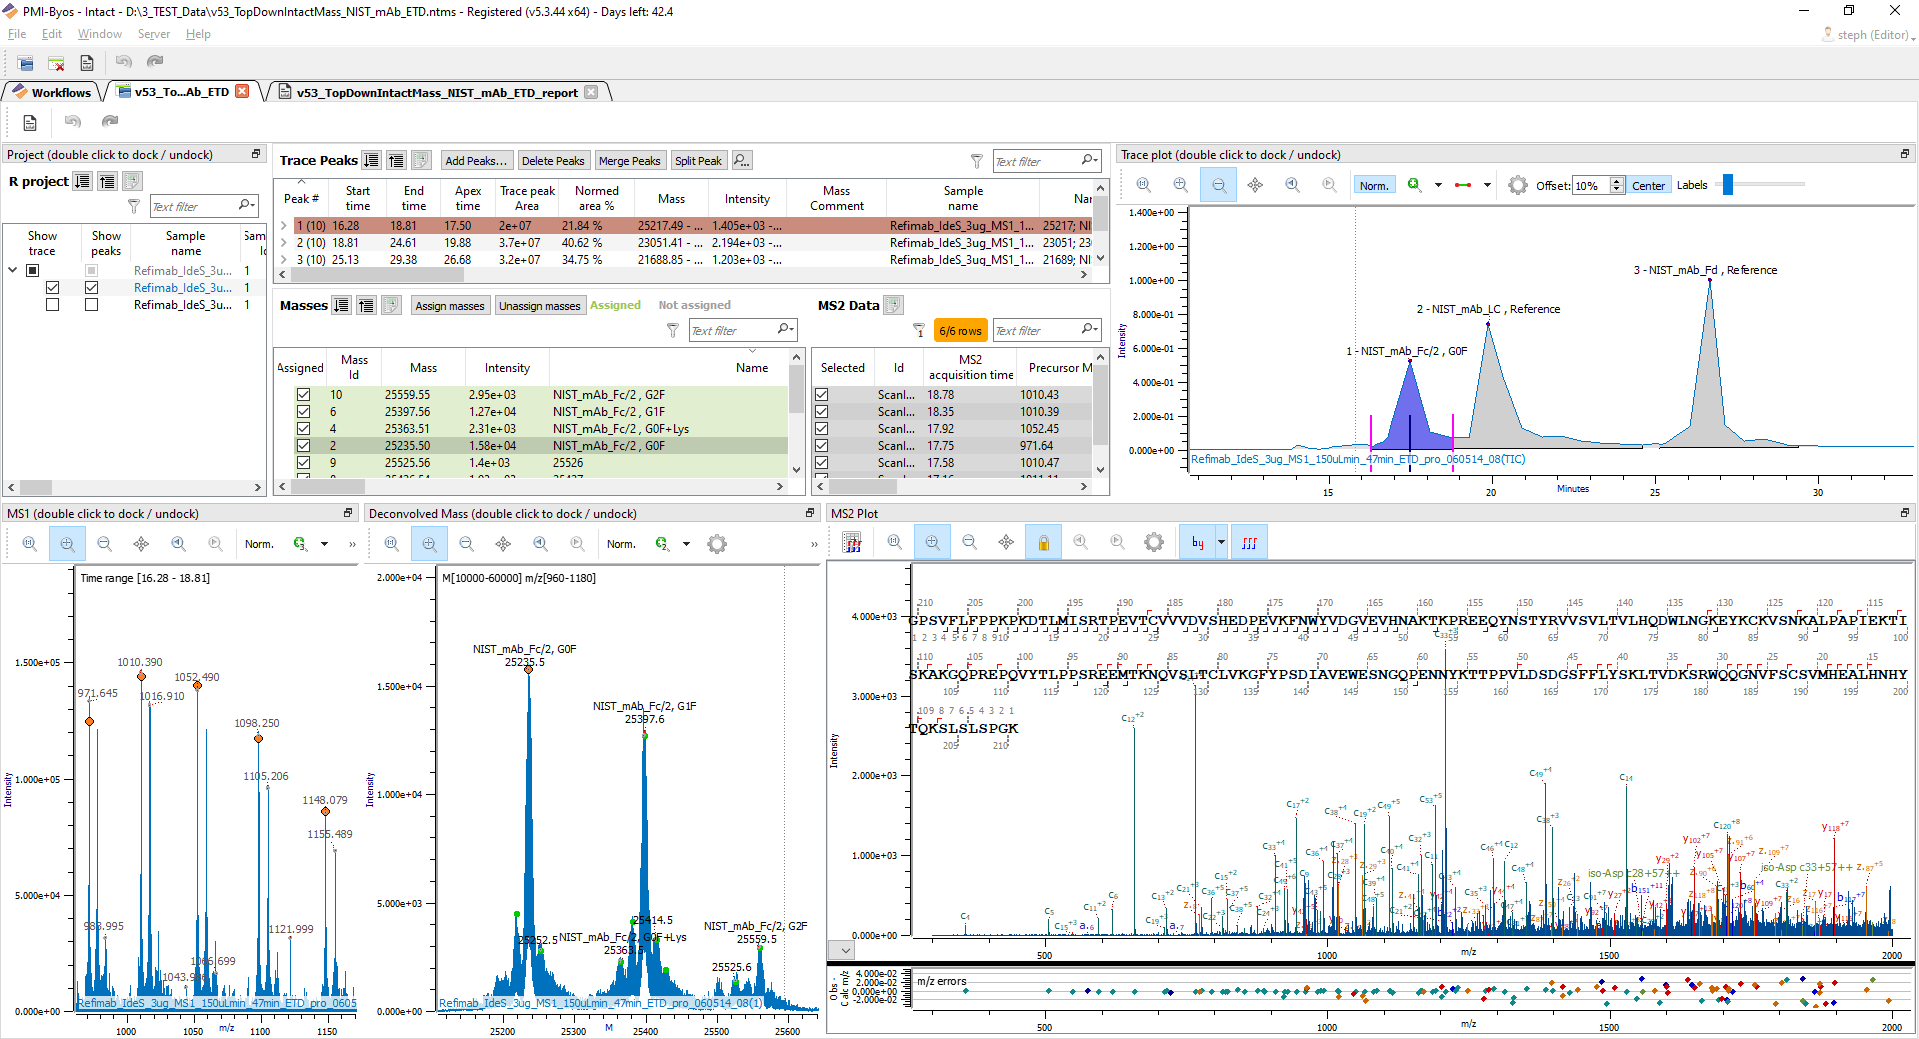
Task: Enable Show peaks for third Refimab sample
Action: click(92, 305)
